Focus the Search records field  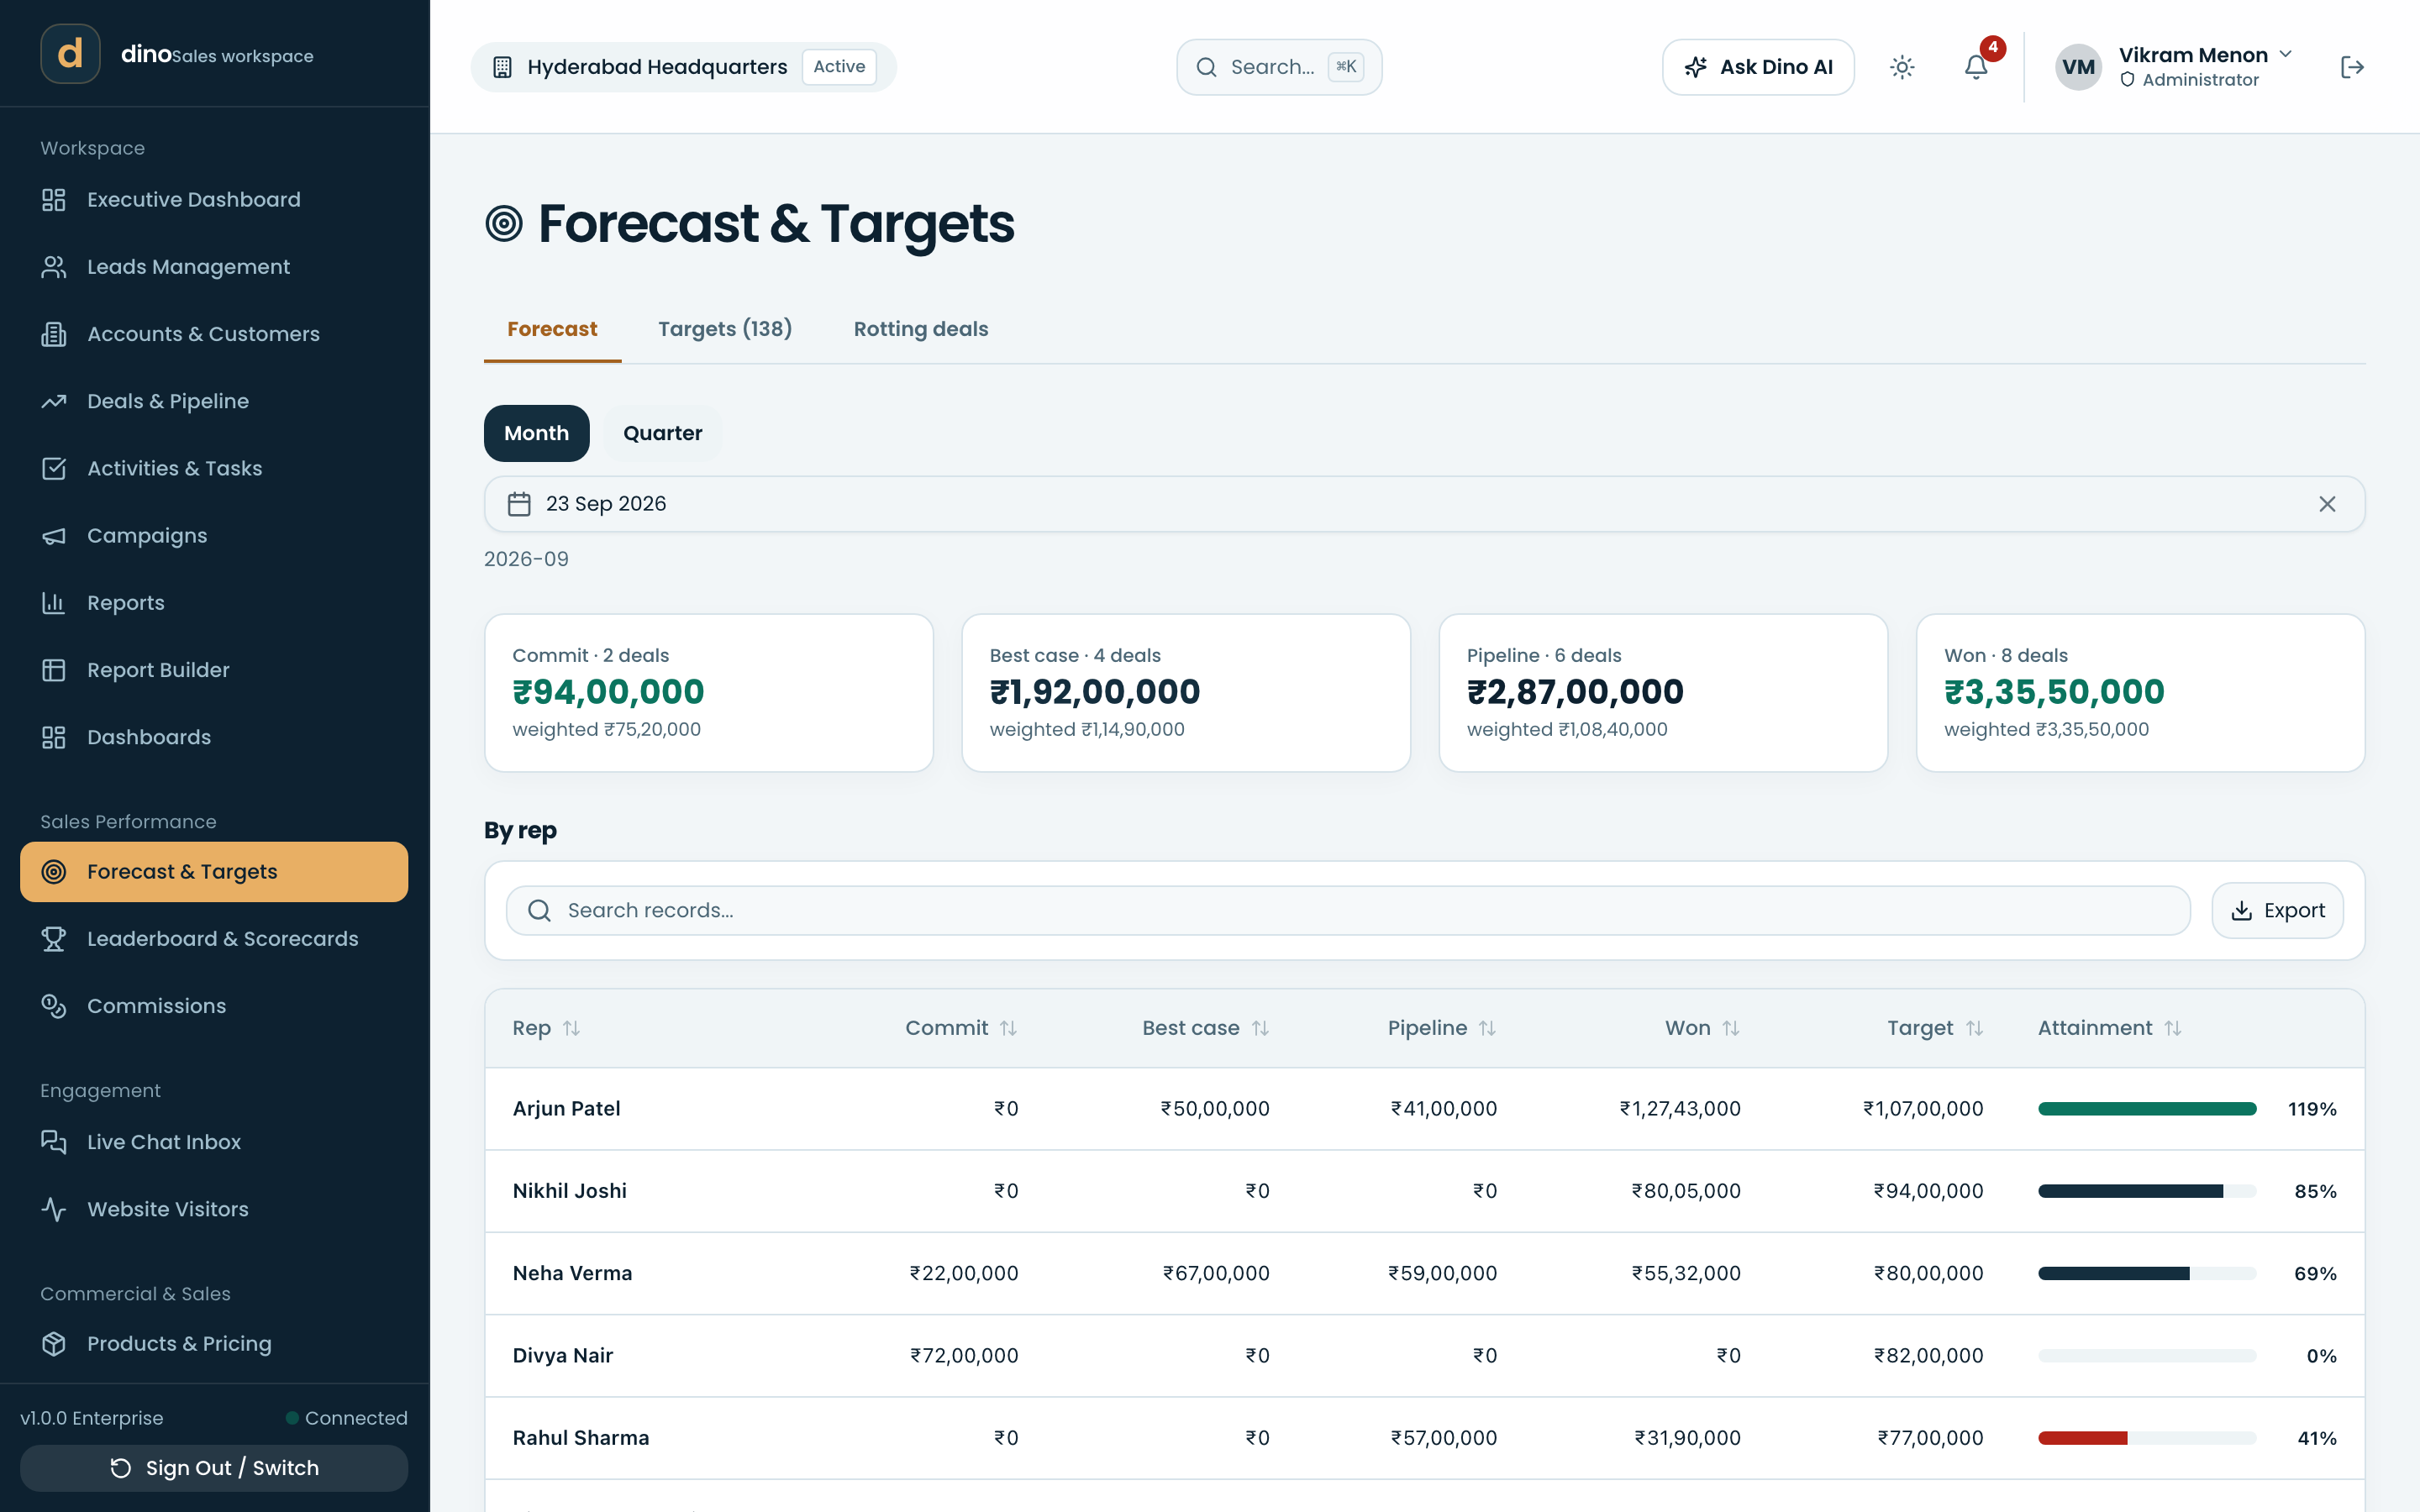pos(1348,911)
